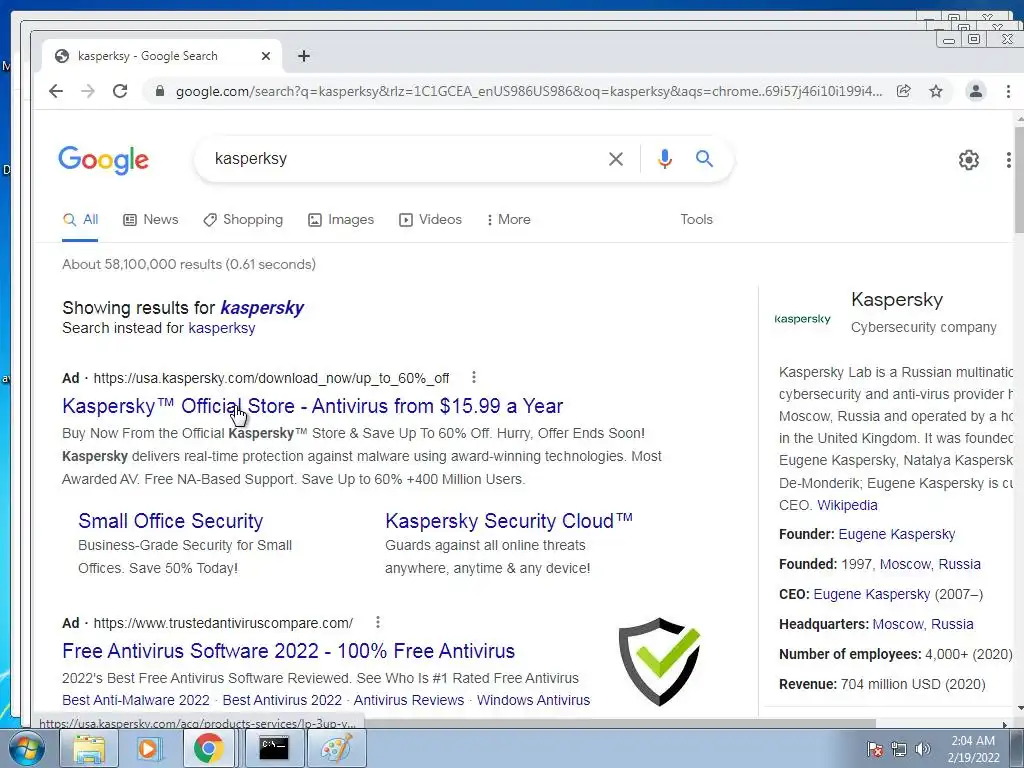
Task: Click the Best Antivirus 2022 sitelink
Action: click(x=282, y=700)
